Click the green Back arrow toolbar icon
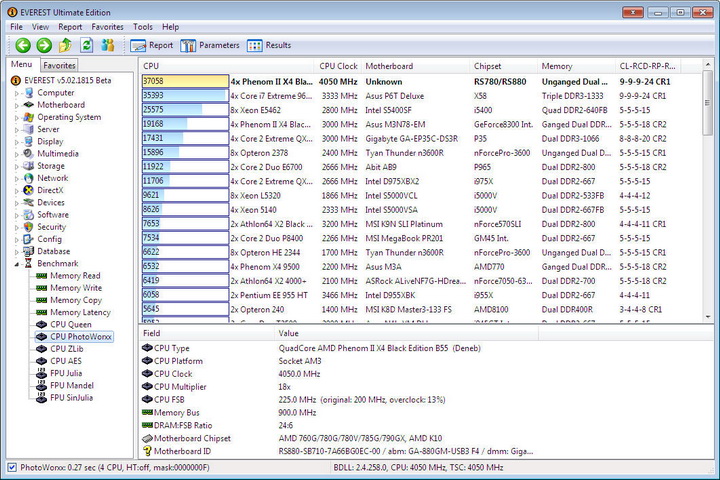 point(23,45)
